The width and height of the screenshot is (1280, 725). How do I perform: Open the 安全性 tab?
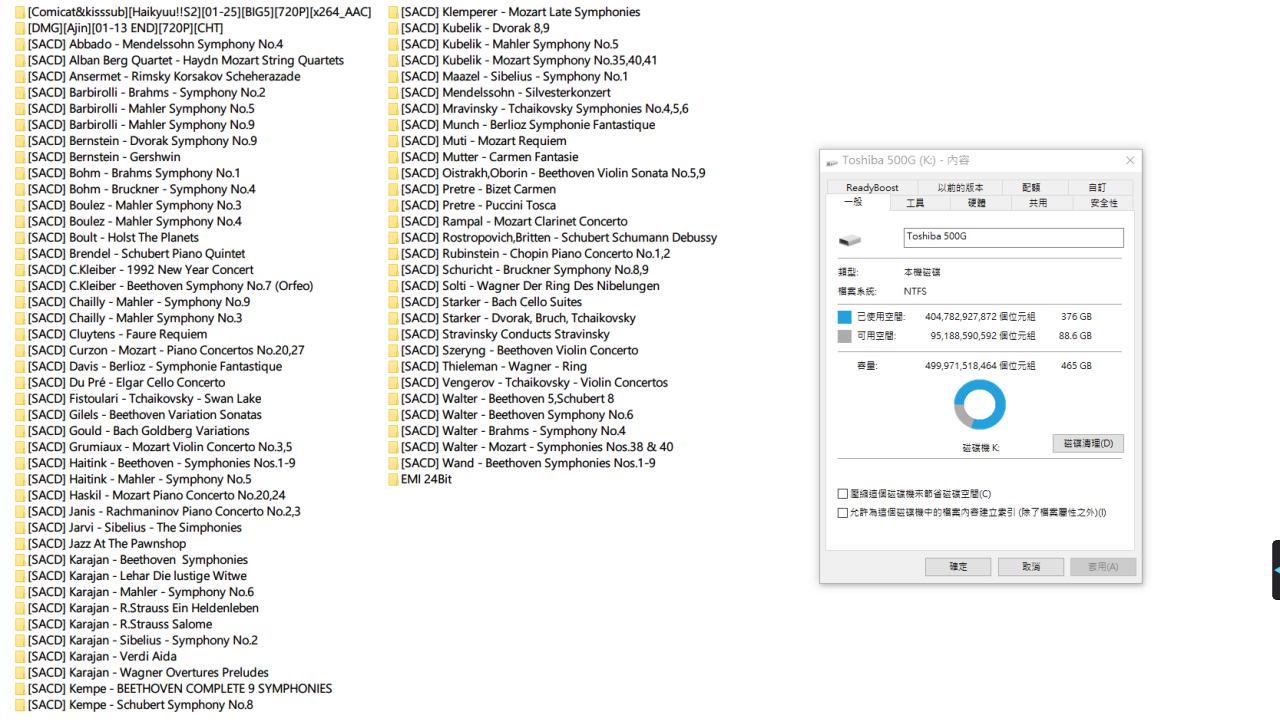pyautogui.click(x=1104, y=203)
